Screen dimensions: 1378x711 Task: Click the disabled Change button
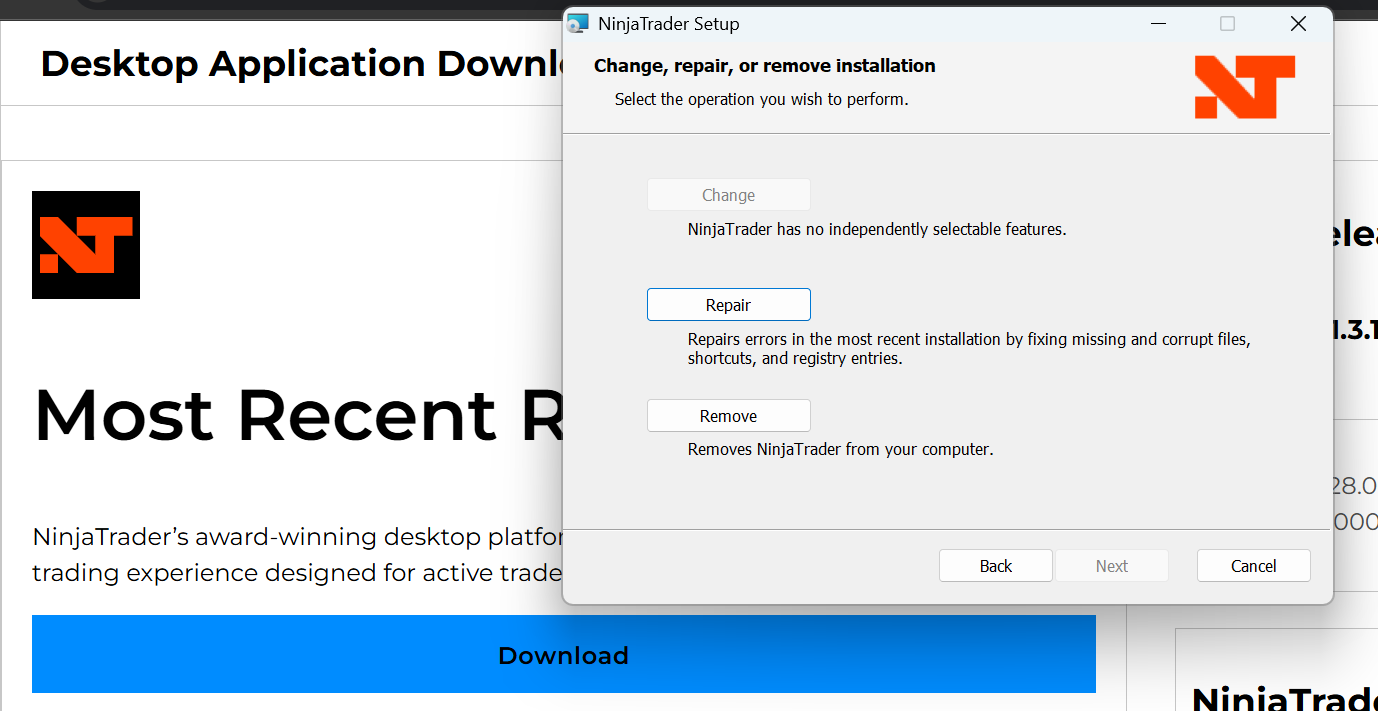[728, 195]
